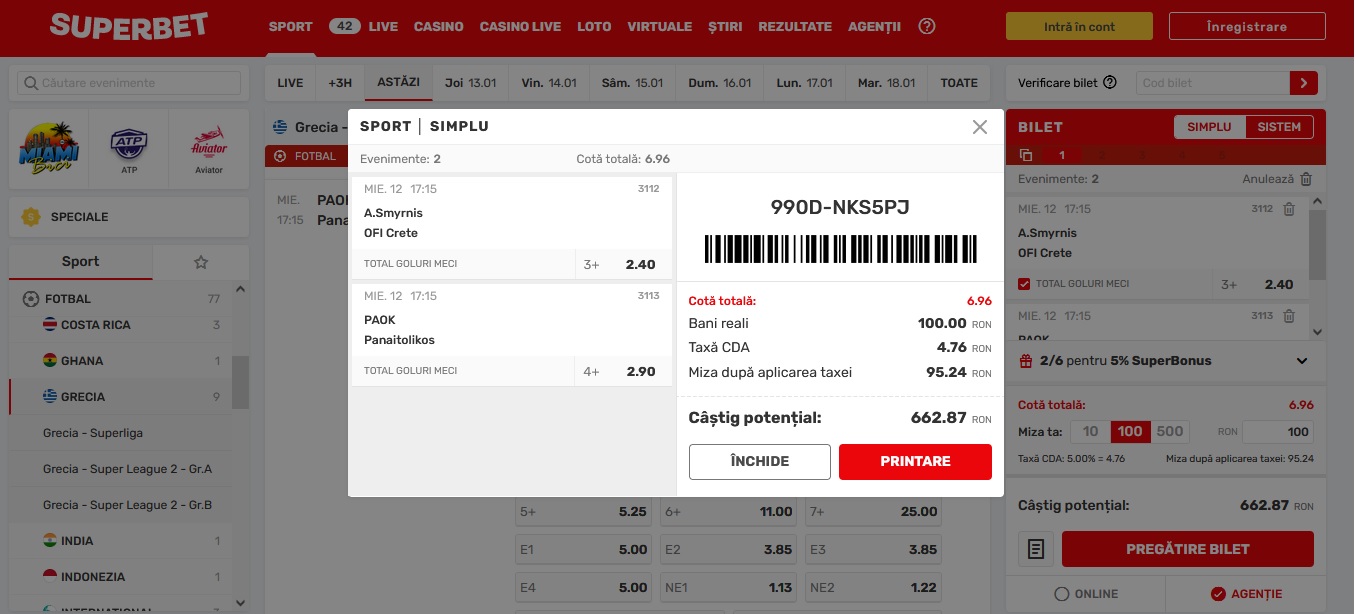1356x614 pixels.
Task: Switch to the favorites star tab
Action: (x=201, y=262)
